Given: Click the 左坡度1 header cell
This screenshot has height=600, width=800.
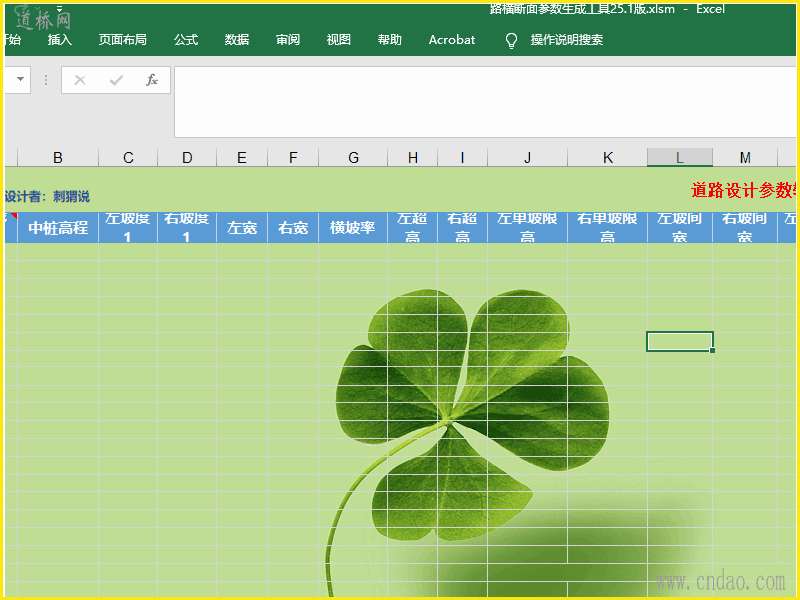Looking at the screenshot, I should [x=128, y=228].
